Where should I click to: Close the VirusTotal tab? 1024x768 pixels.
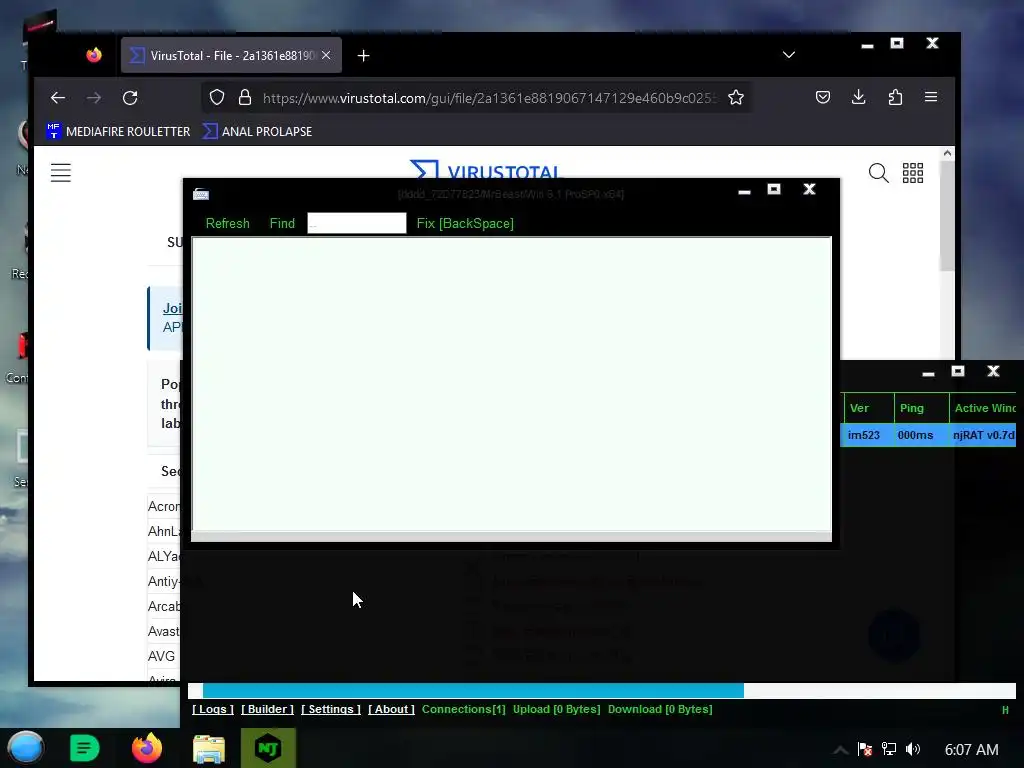point(326,56)
